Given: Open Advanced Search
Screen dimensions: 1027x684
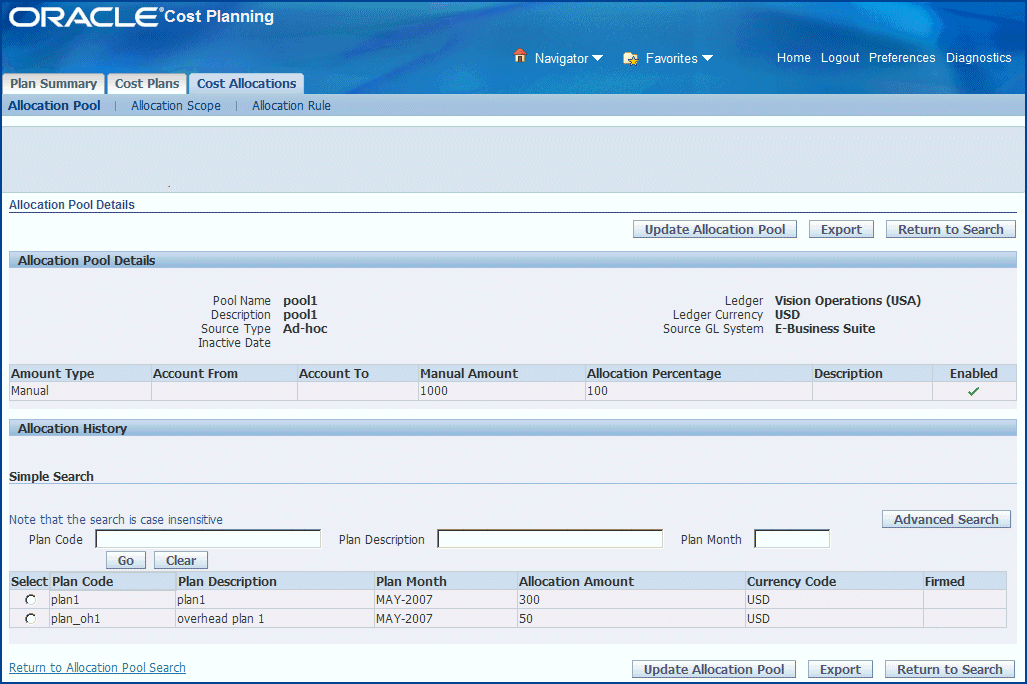Looking at the screenshot, I should 946,519.
